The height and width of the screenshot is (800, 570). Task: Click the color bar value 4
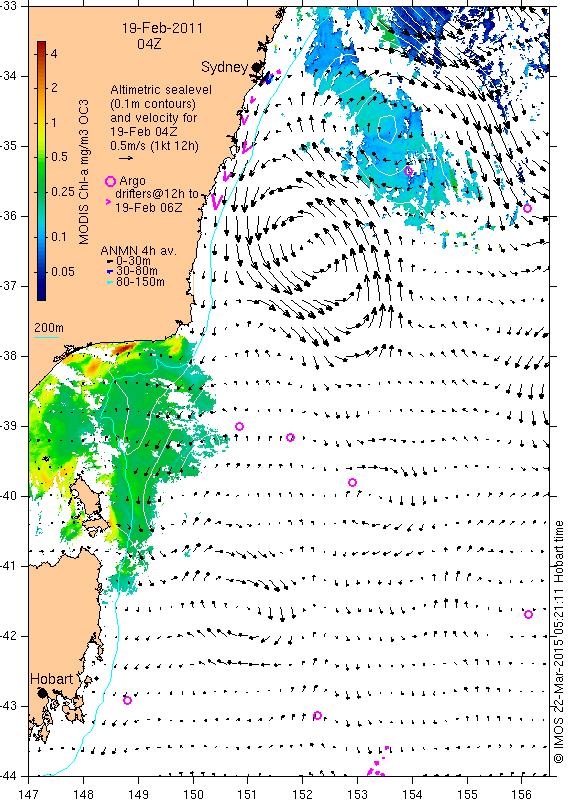click(54, 54)
